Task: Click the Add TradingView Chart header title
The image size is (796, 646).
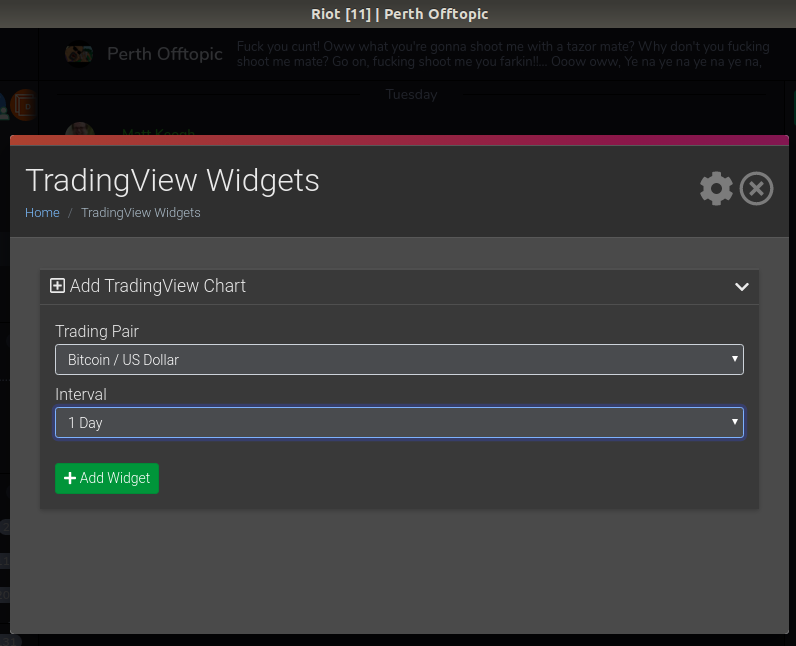Action: pyautogui.click(x=157, y=286)
